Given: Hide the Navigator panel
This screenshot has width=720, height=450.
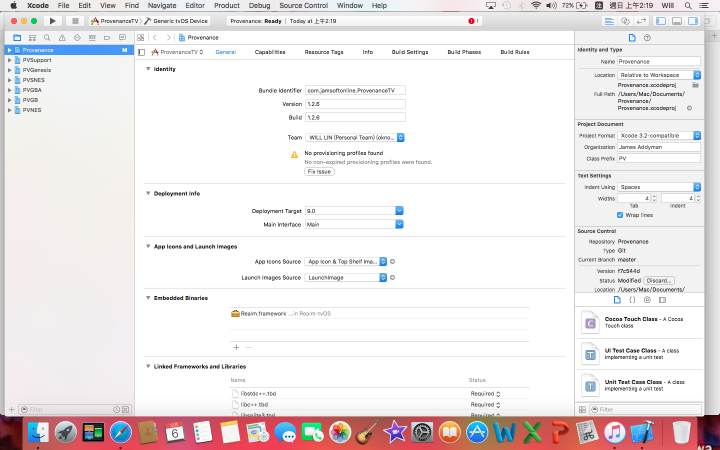Looking at the screenshot, I should [x=661, y=21].
